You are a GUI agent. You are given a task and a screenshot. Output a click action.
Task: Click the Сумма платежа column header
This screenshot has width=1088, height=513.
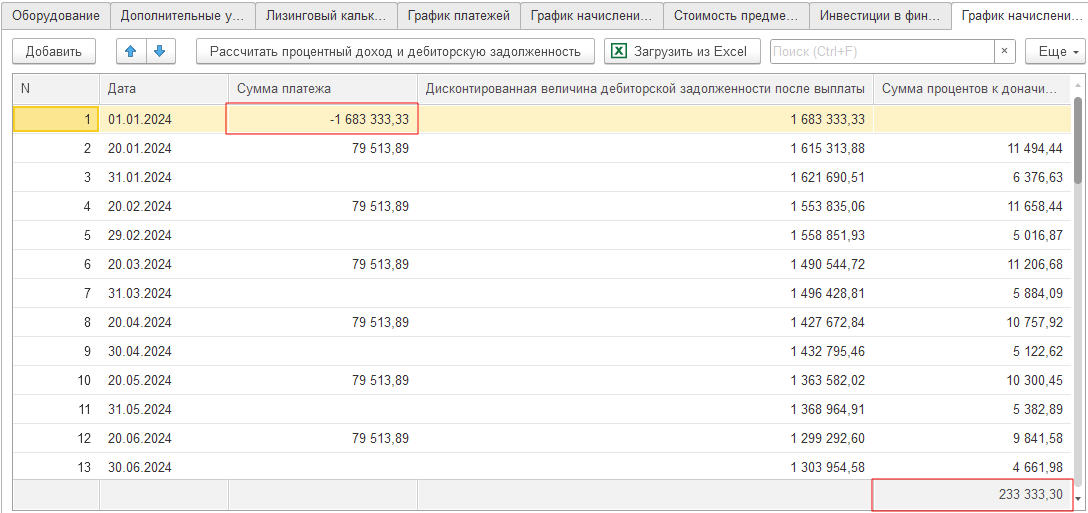[322, 89]
